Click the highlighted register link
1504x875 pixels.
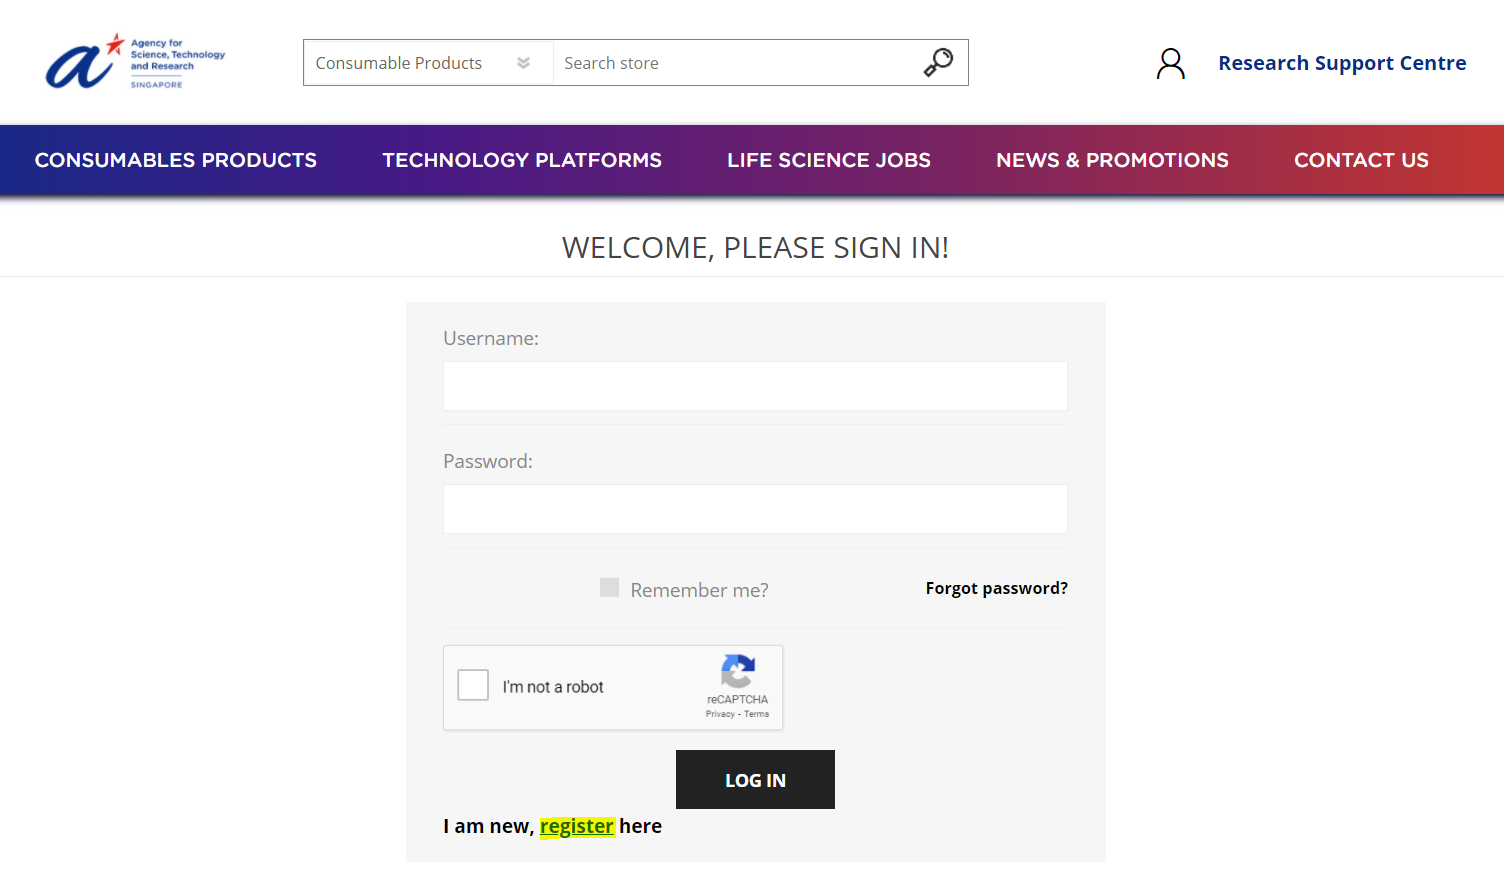pyautogui.click(x=577, y=826)
